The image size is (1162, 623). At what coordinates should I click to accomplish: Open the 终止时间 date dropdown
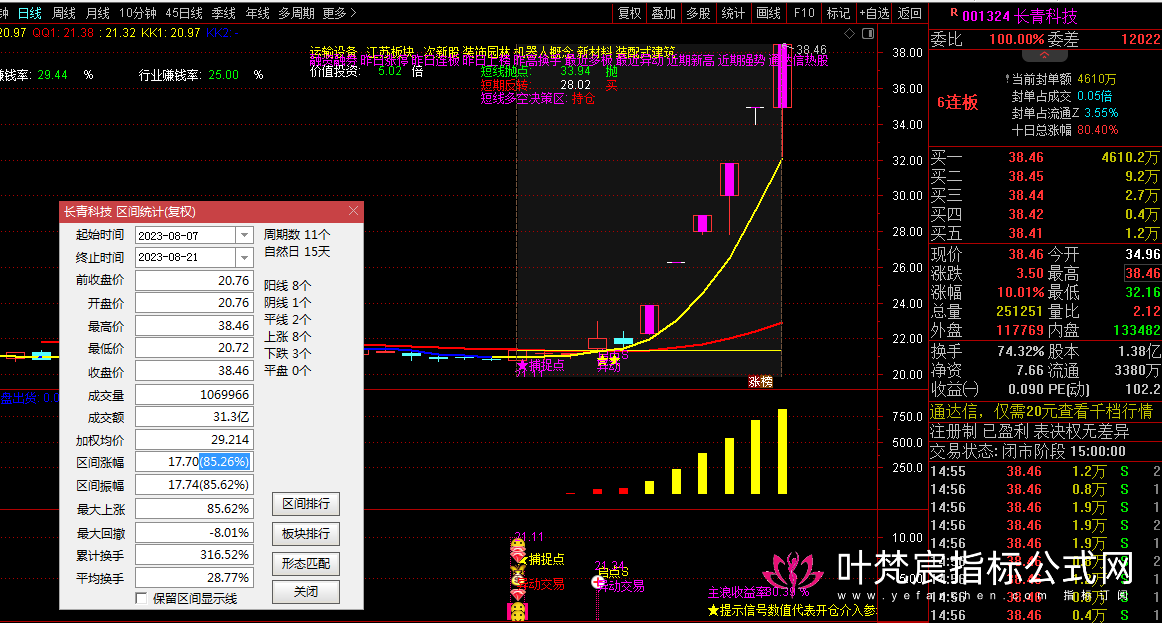pos(245,257)
